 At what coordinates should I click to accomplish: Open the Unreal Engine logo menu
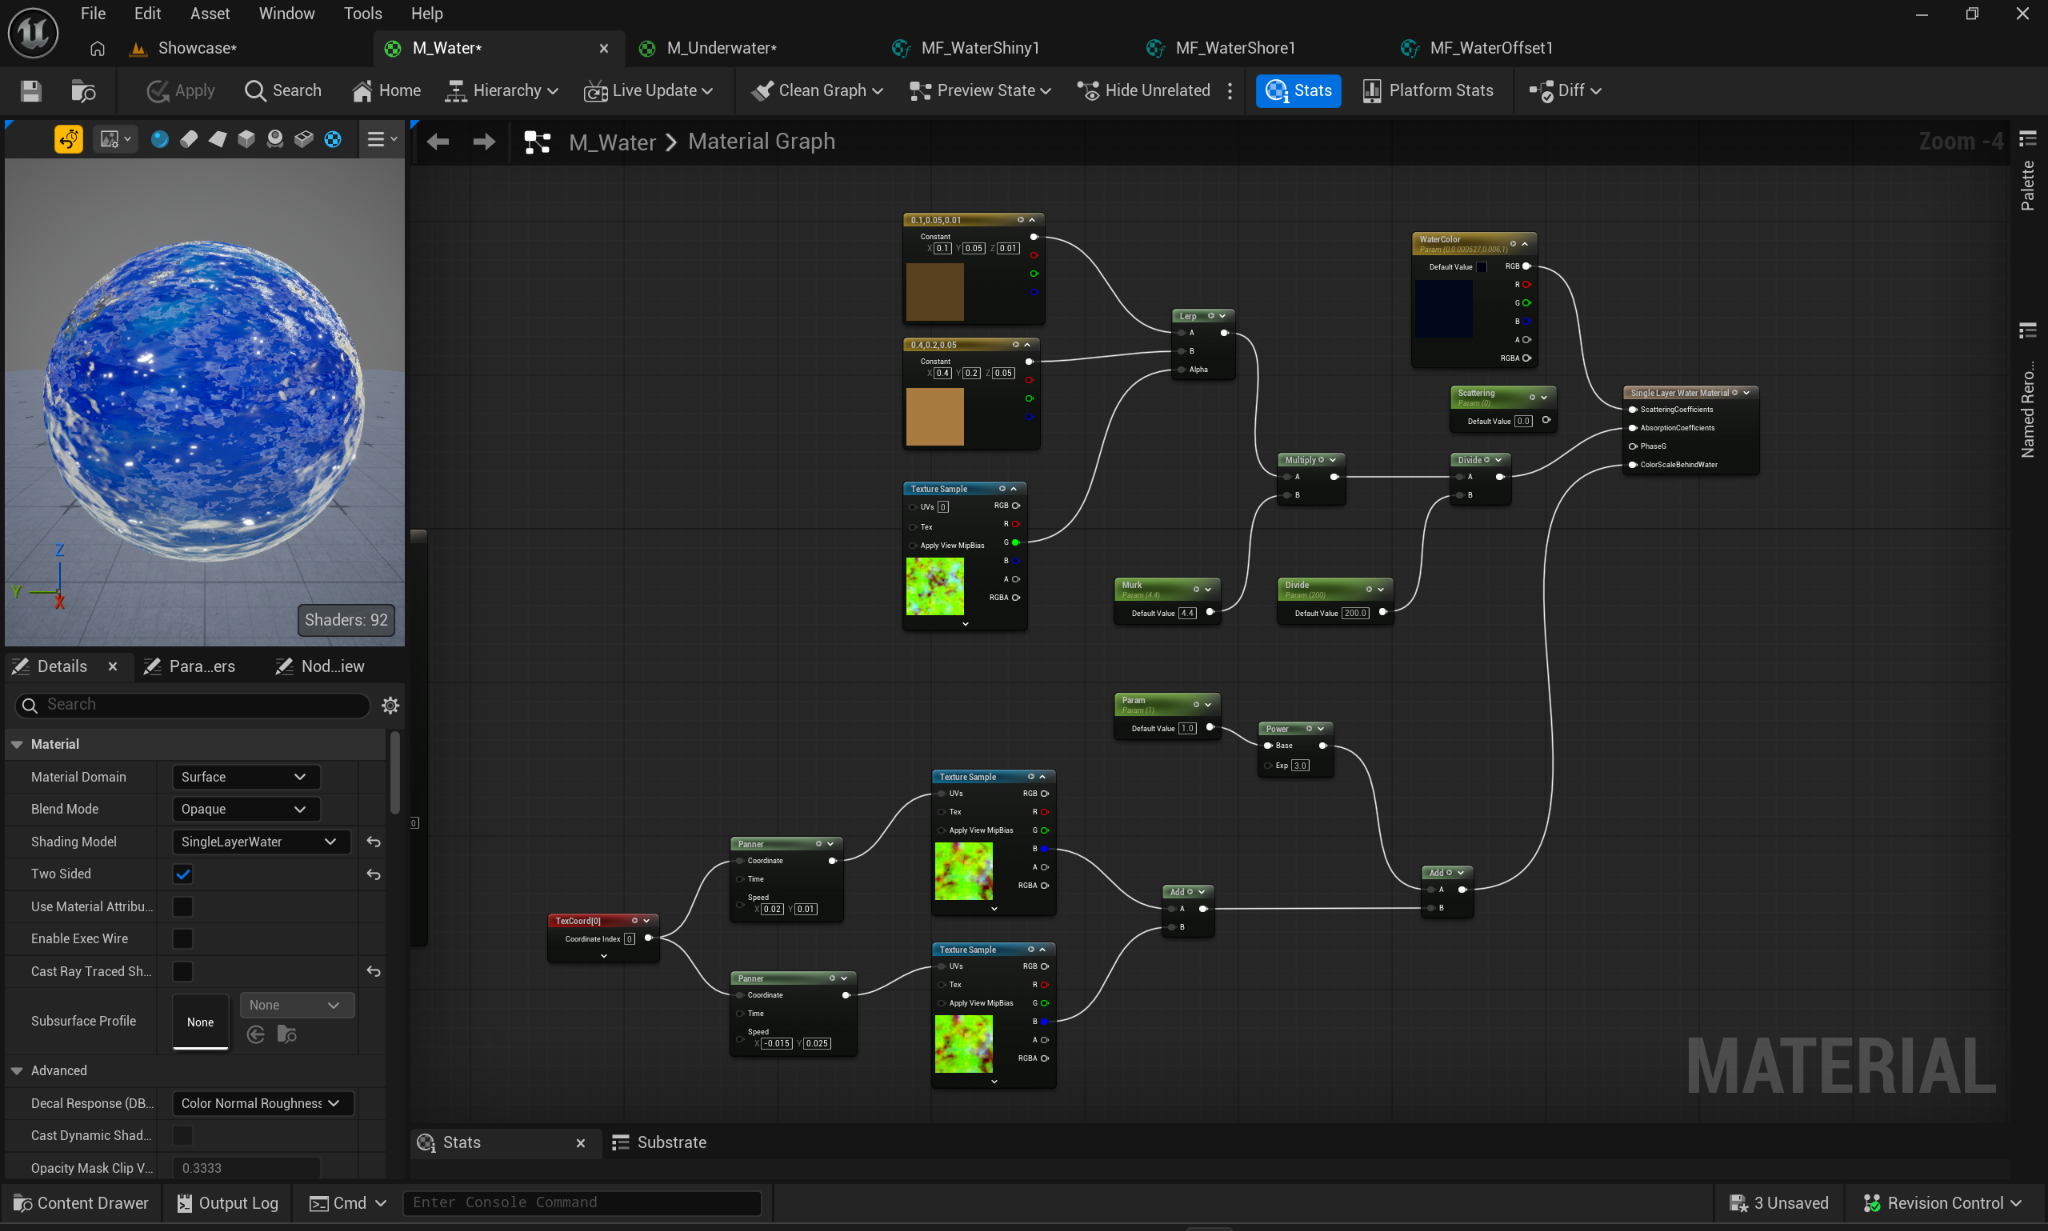33,33
